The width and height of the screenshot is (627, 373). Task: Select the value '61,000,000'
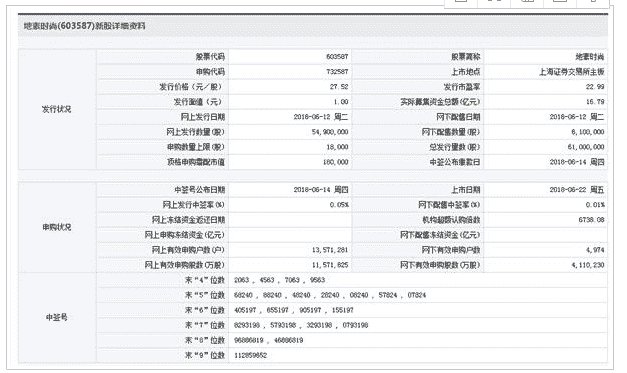tap(586, 147)
